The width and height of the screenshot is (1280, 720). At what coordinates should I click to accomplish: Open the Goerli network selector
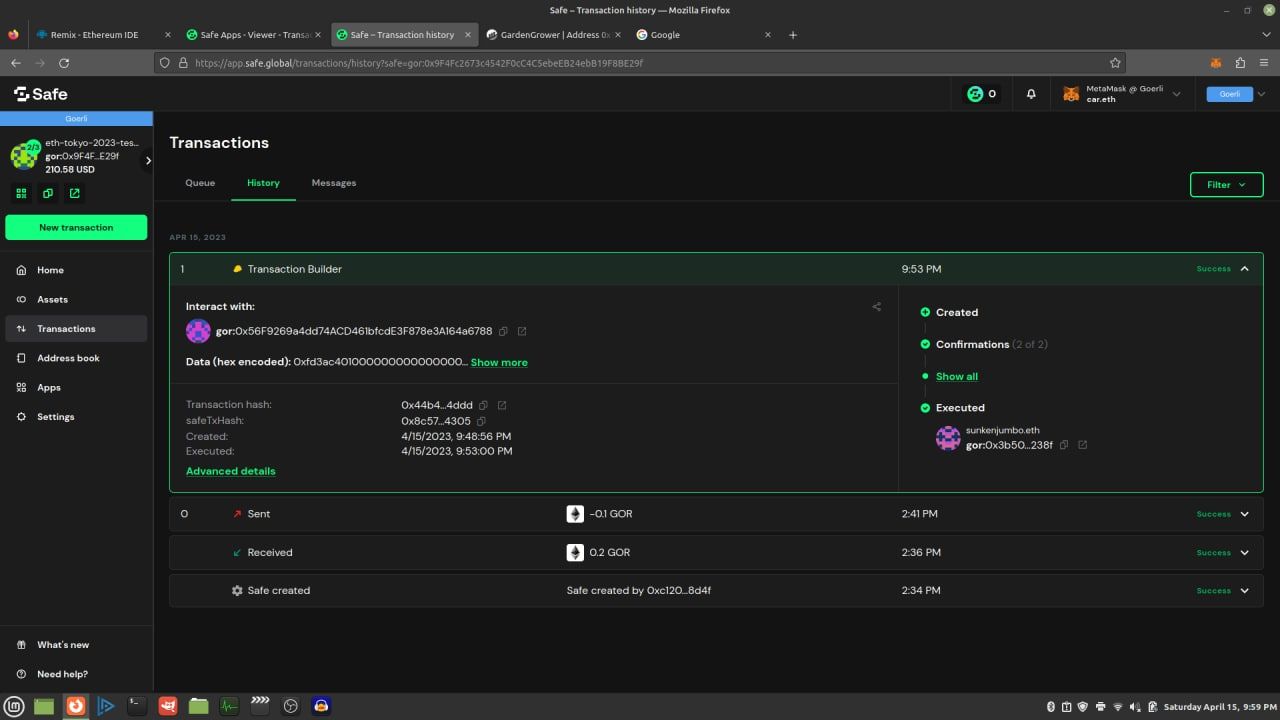pos(1237,94)
